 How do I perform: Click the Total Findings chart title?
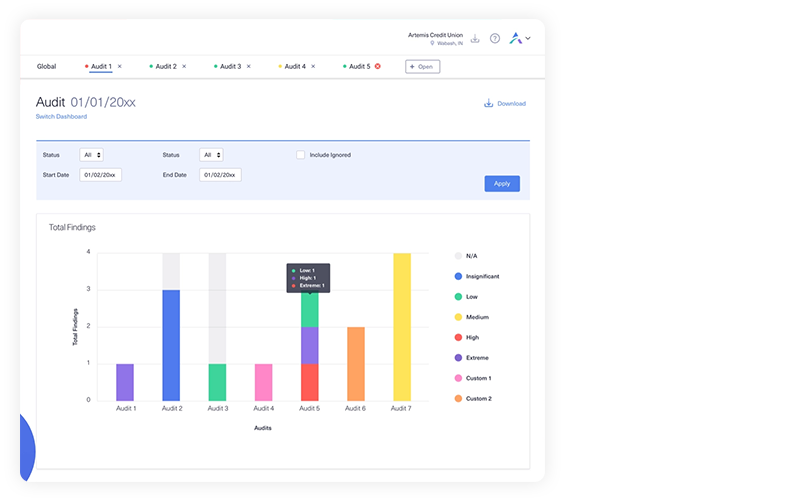(72, 228)
